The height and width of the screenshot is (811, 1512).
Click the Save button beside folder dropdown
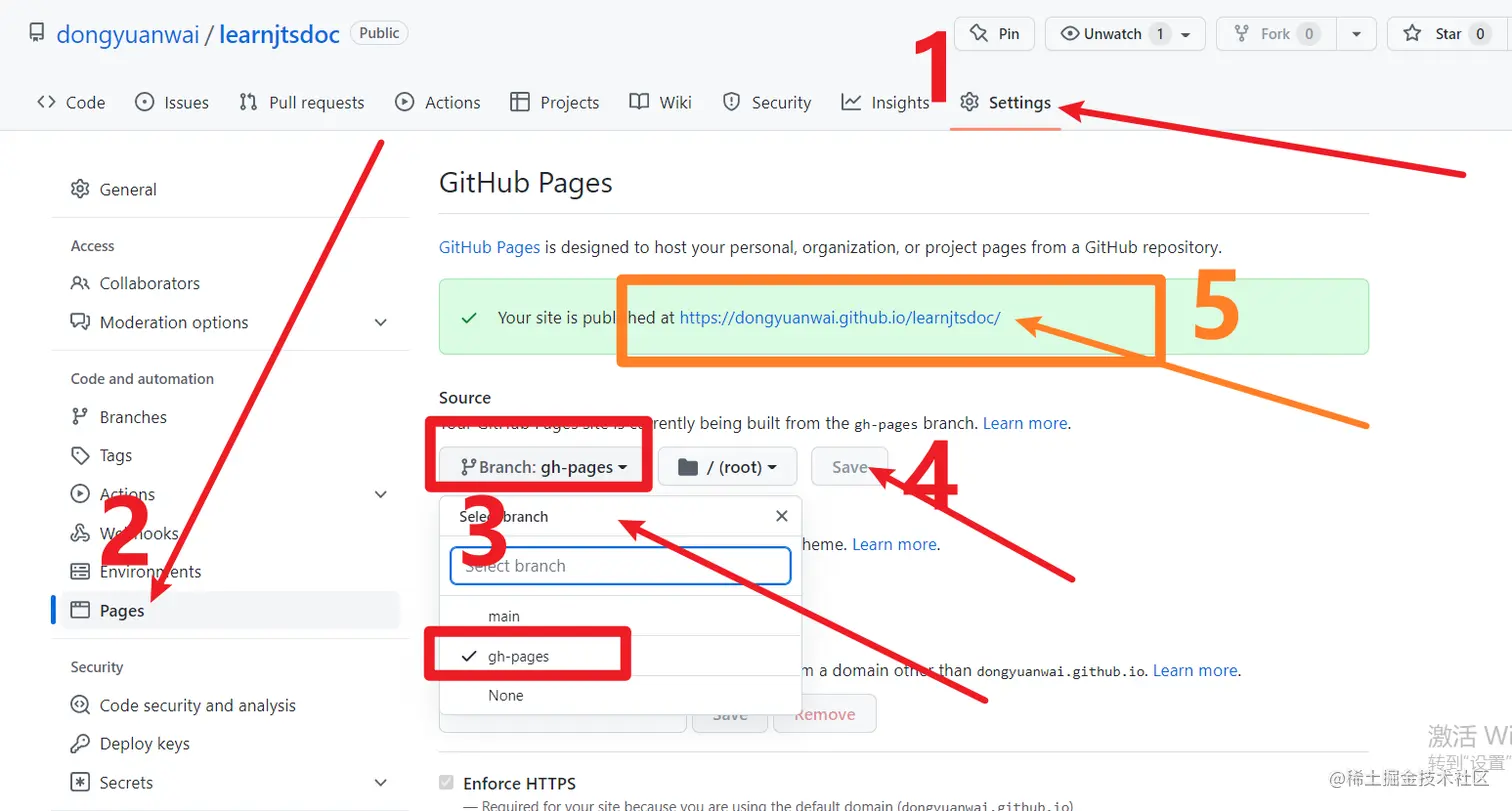click(x=849, y=467)
